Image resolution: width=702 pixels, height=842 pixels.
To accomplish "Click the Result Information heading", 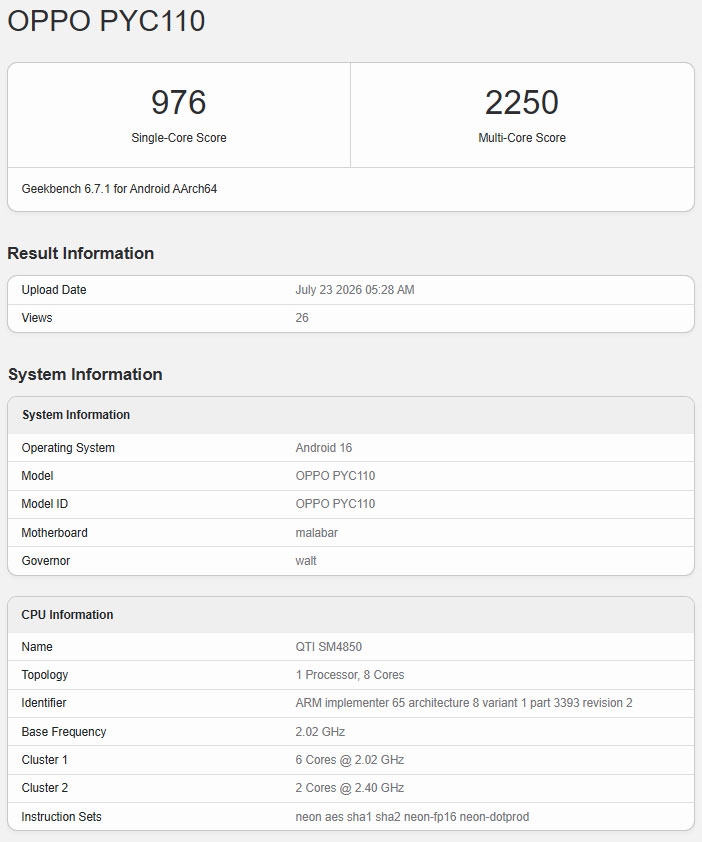I will pos(81,253).
